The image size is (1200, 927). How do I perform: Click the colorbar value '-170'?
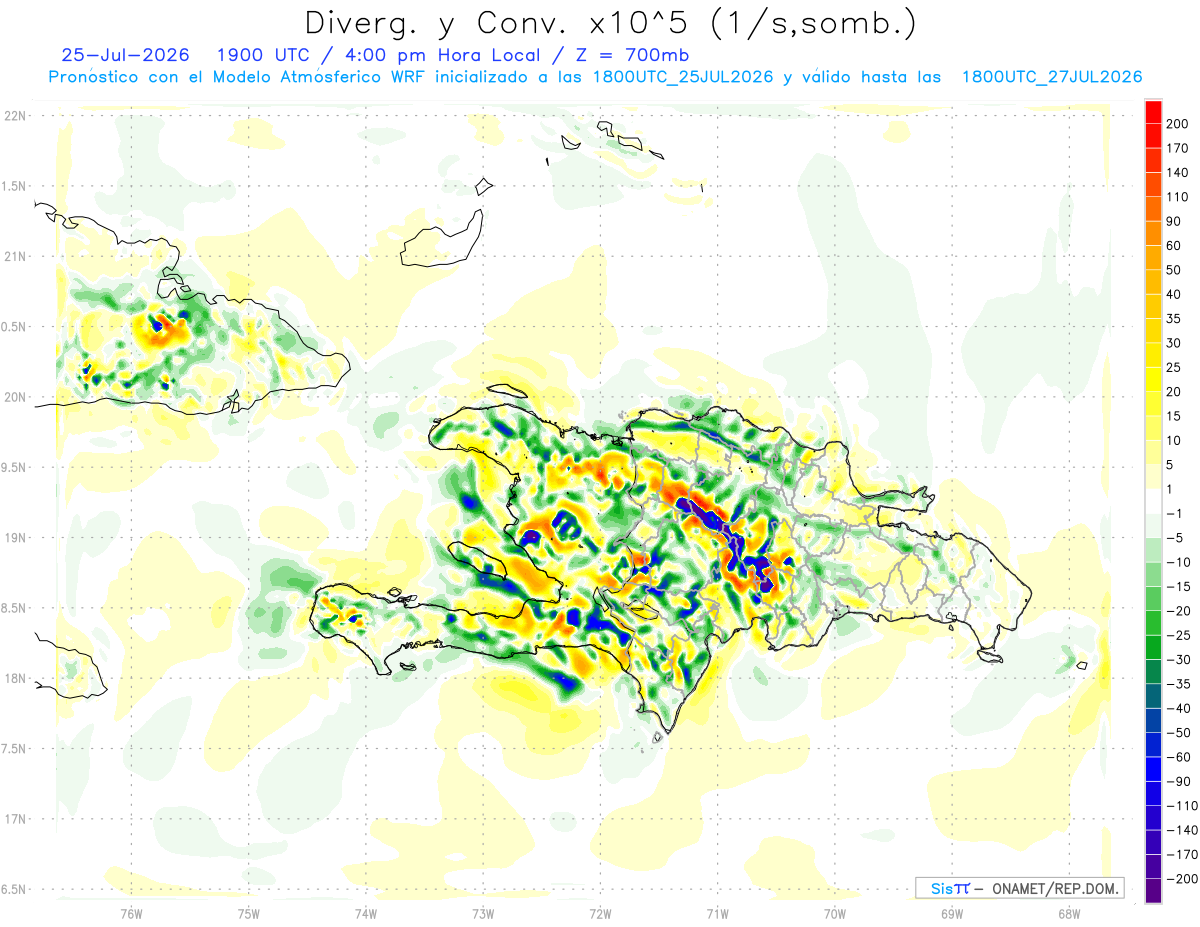tap(1183, 854)
